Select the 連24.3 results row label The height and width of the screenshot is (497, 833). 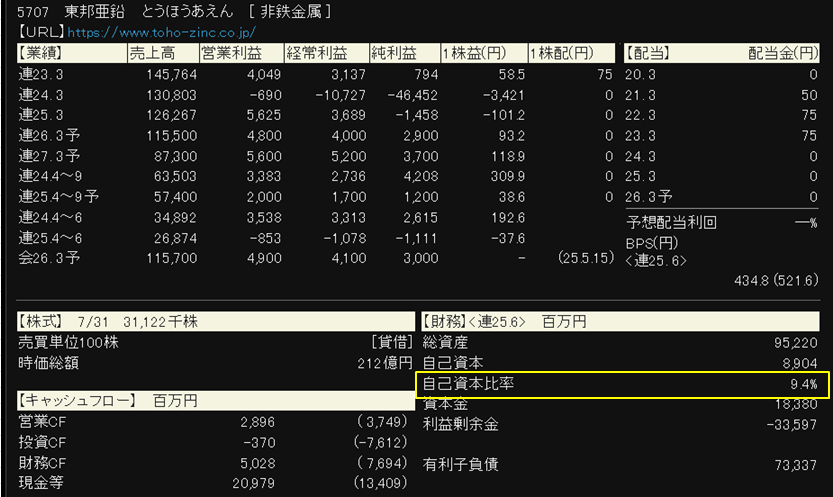[x=40, y=95]
